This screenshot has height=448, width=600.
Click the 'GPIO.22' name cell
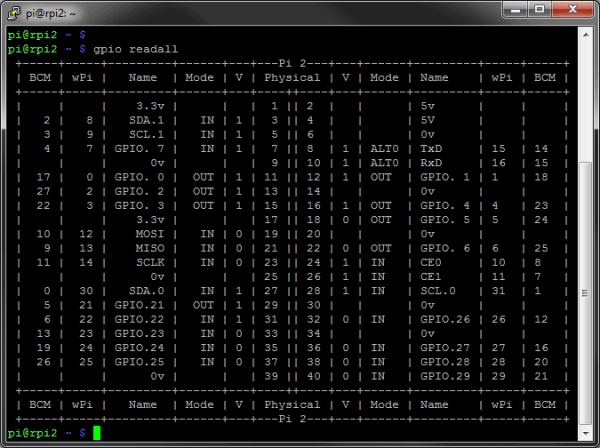click(139, 319)
